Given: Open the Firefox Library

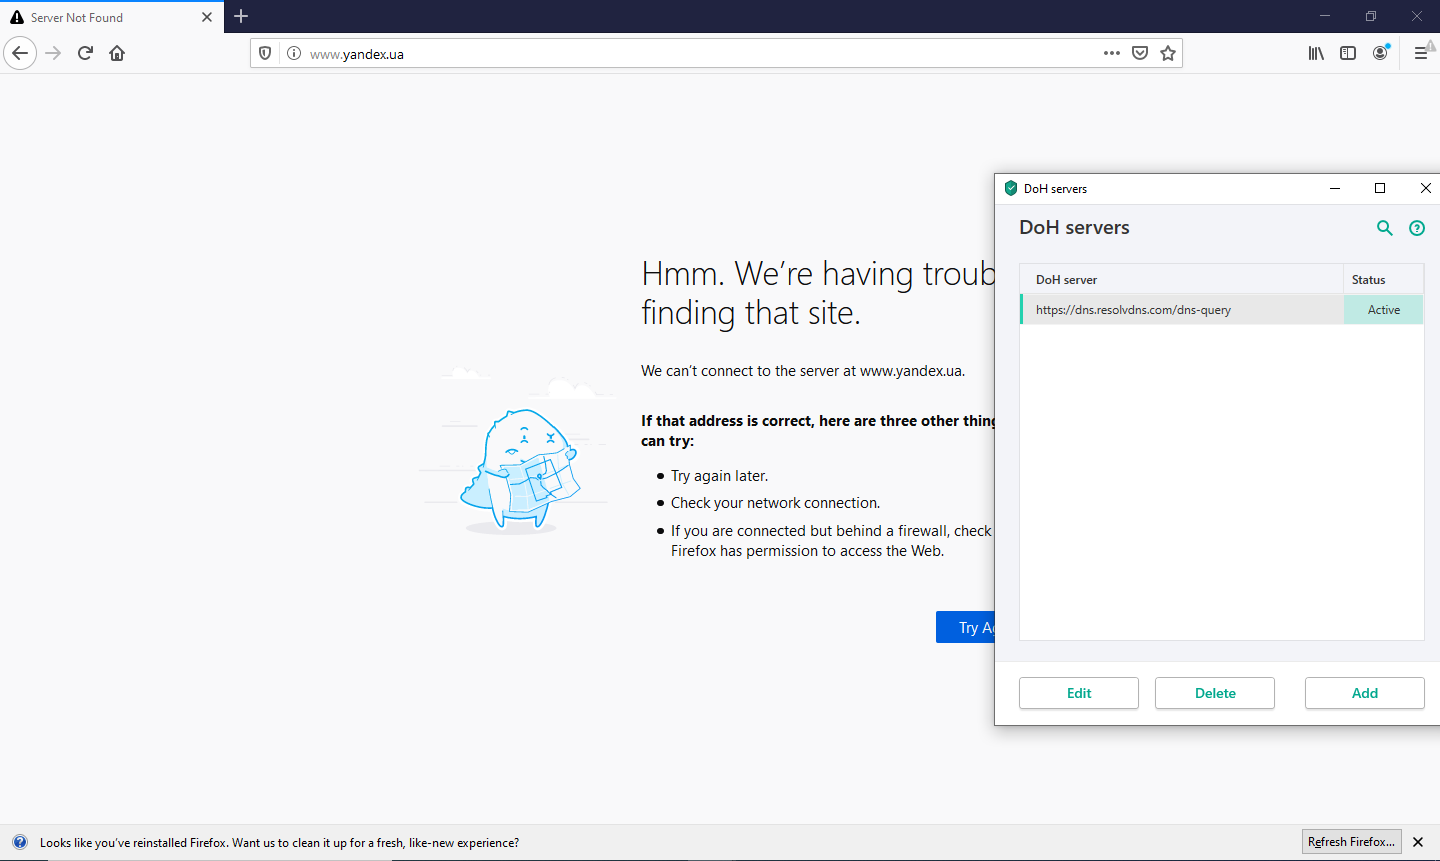Looking at the screenshot, I should (1316, 53).
